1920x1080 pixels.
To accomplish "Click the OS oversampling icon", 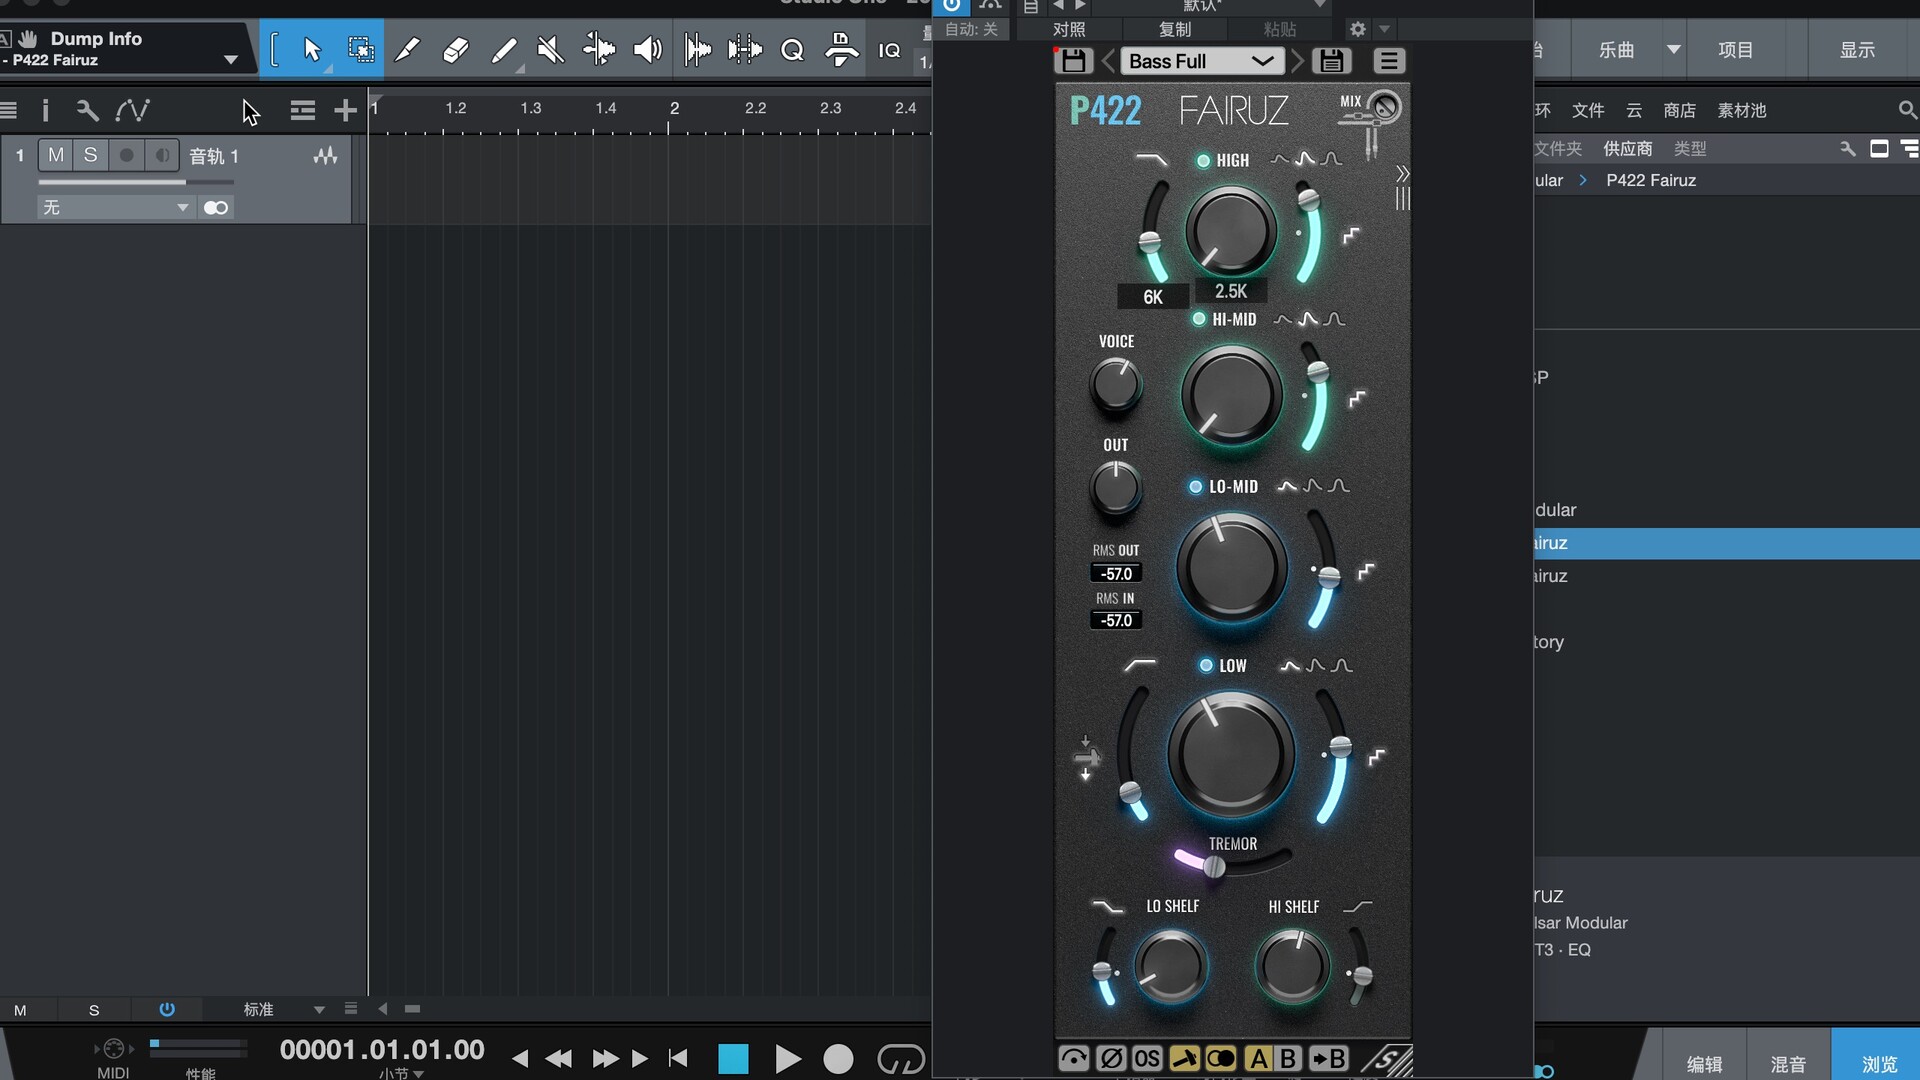I will pos(1147,1058).
